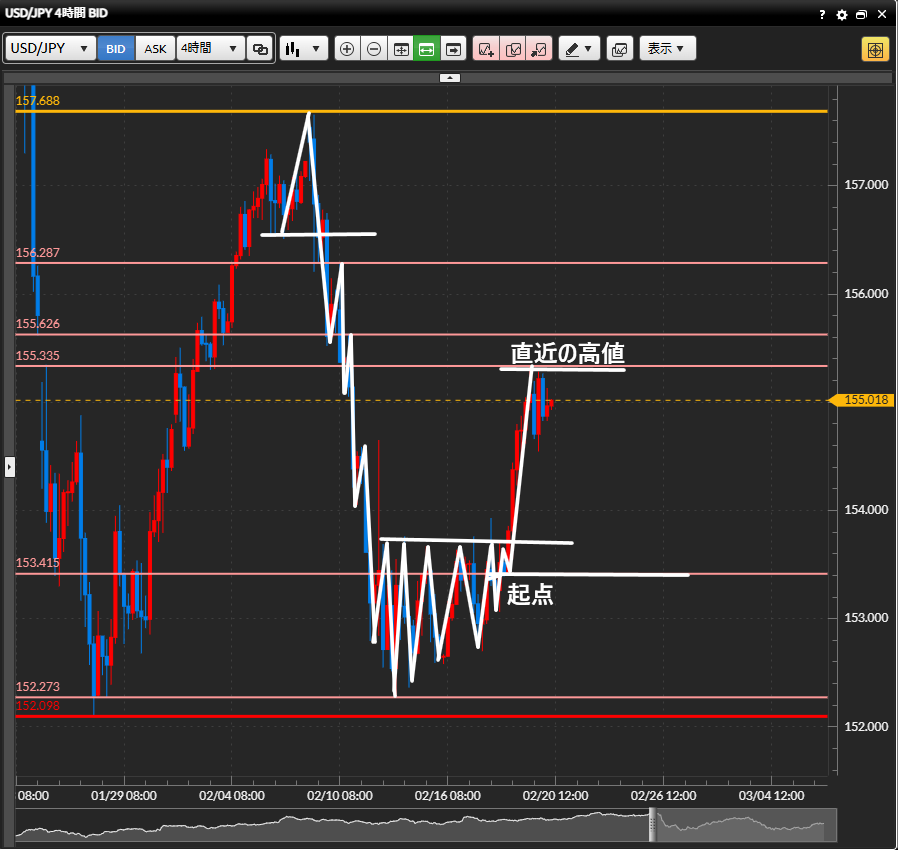
Task: Switch price display to BID
Action: pos(116,49)
